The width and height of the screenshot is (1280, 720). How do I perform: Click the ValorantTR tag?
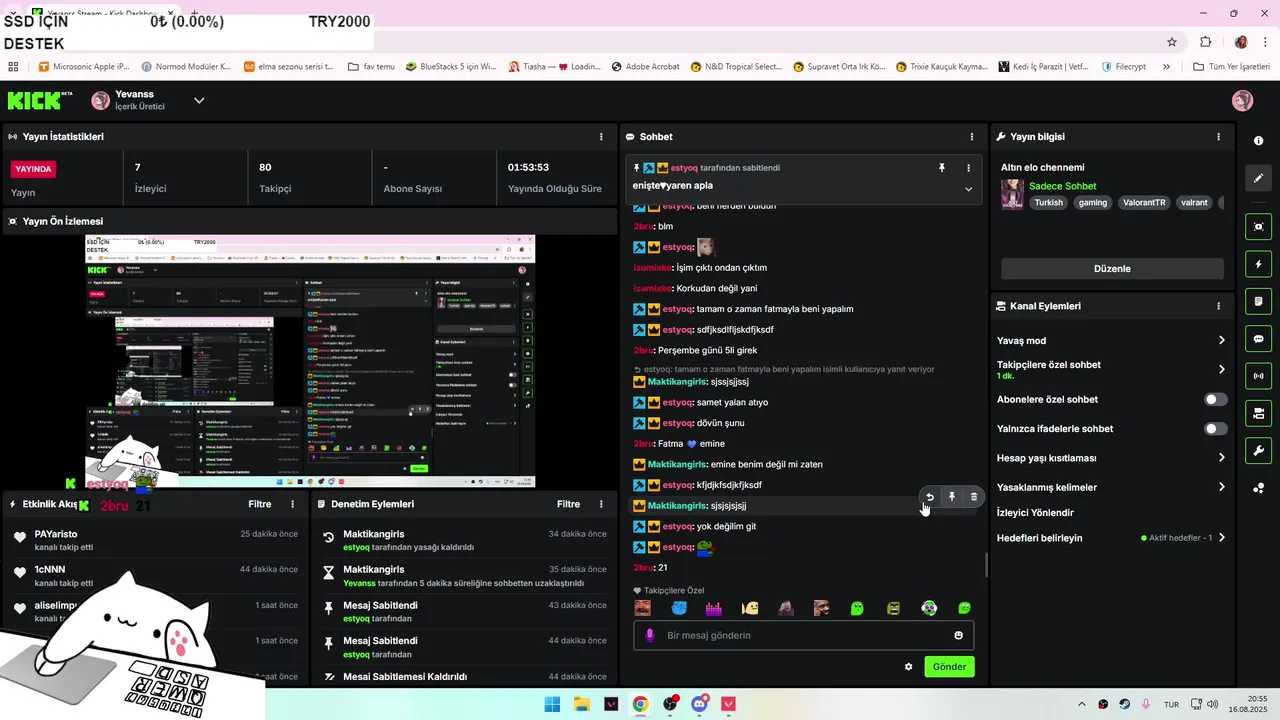pyautogui.click(x=1144, y=202)
